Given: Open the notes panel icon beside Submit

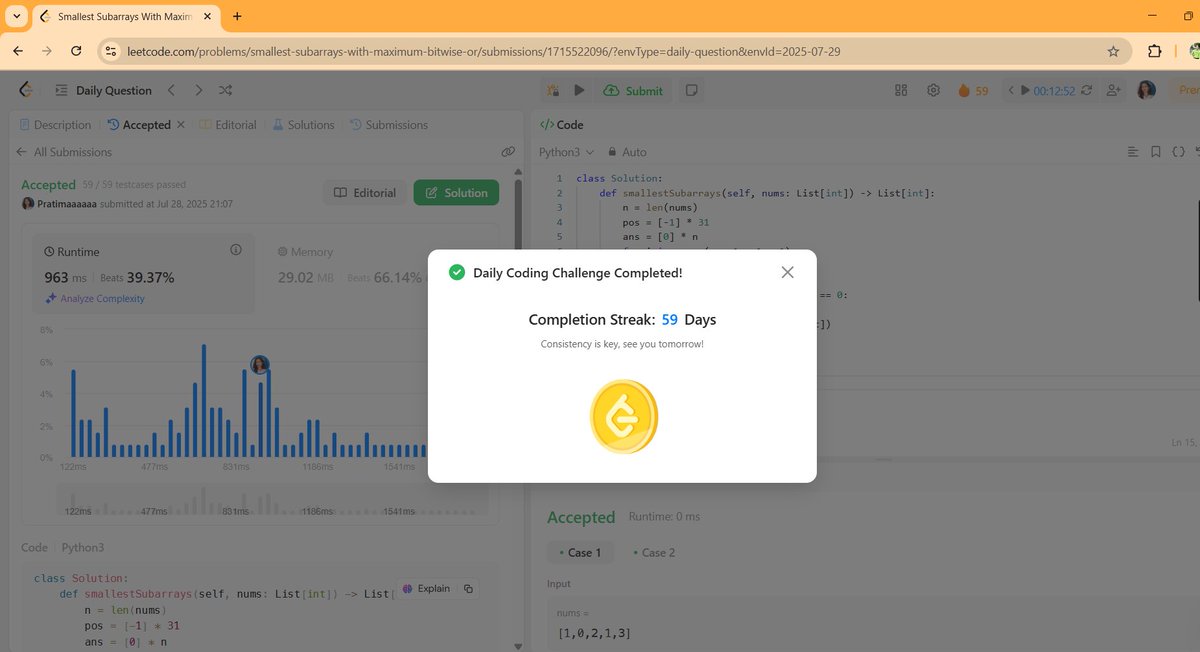Looking at the screenshot, I should point(691,89).
